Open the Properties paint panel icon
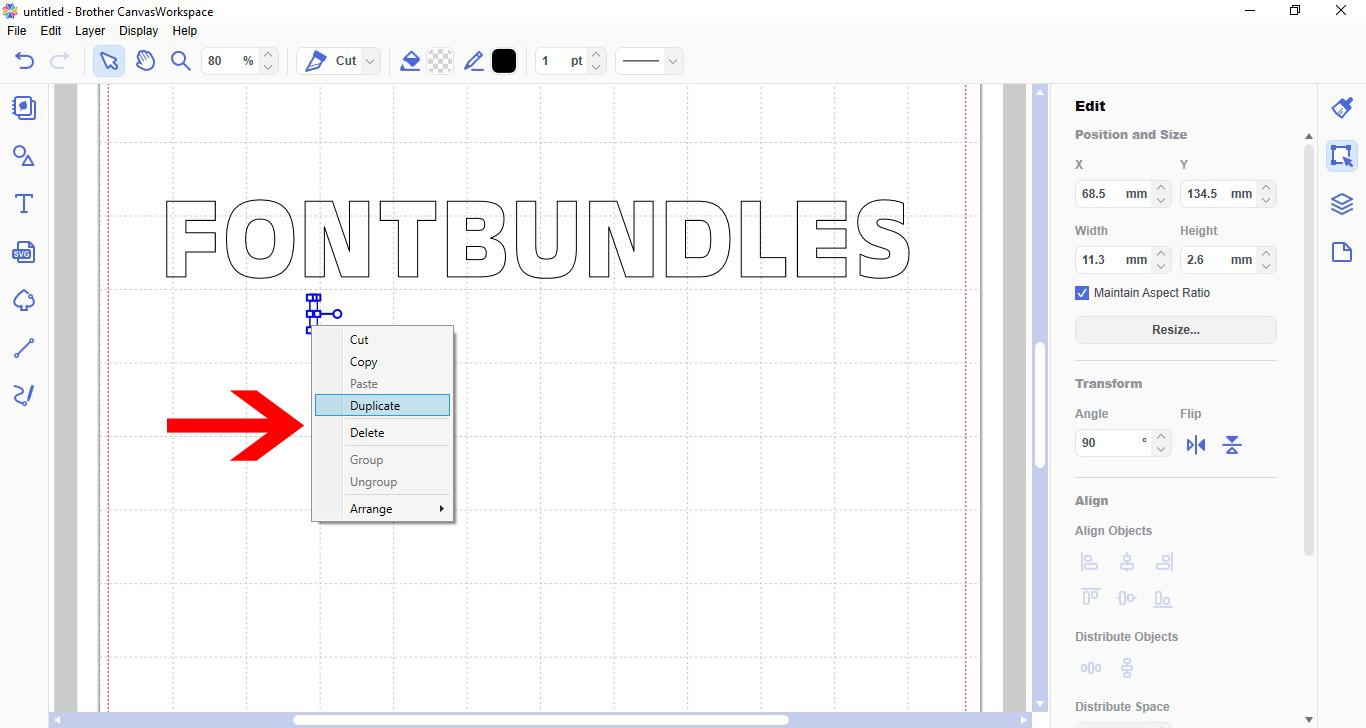This screenshot has width=1366, height=728. pos(1342,108)
